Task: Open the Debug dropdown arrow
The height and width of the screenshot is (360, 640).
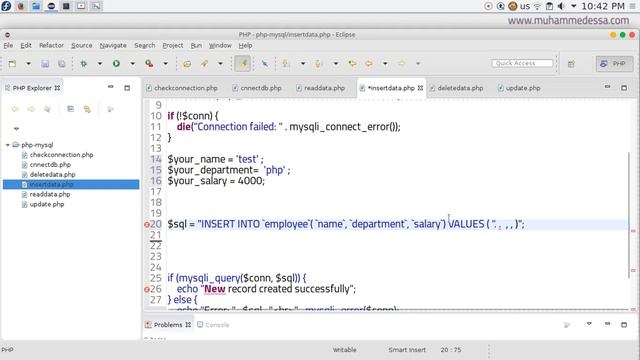Action: (x=100, y=64)
